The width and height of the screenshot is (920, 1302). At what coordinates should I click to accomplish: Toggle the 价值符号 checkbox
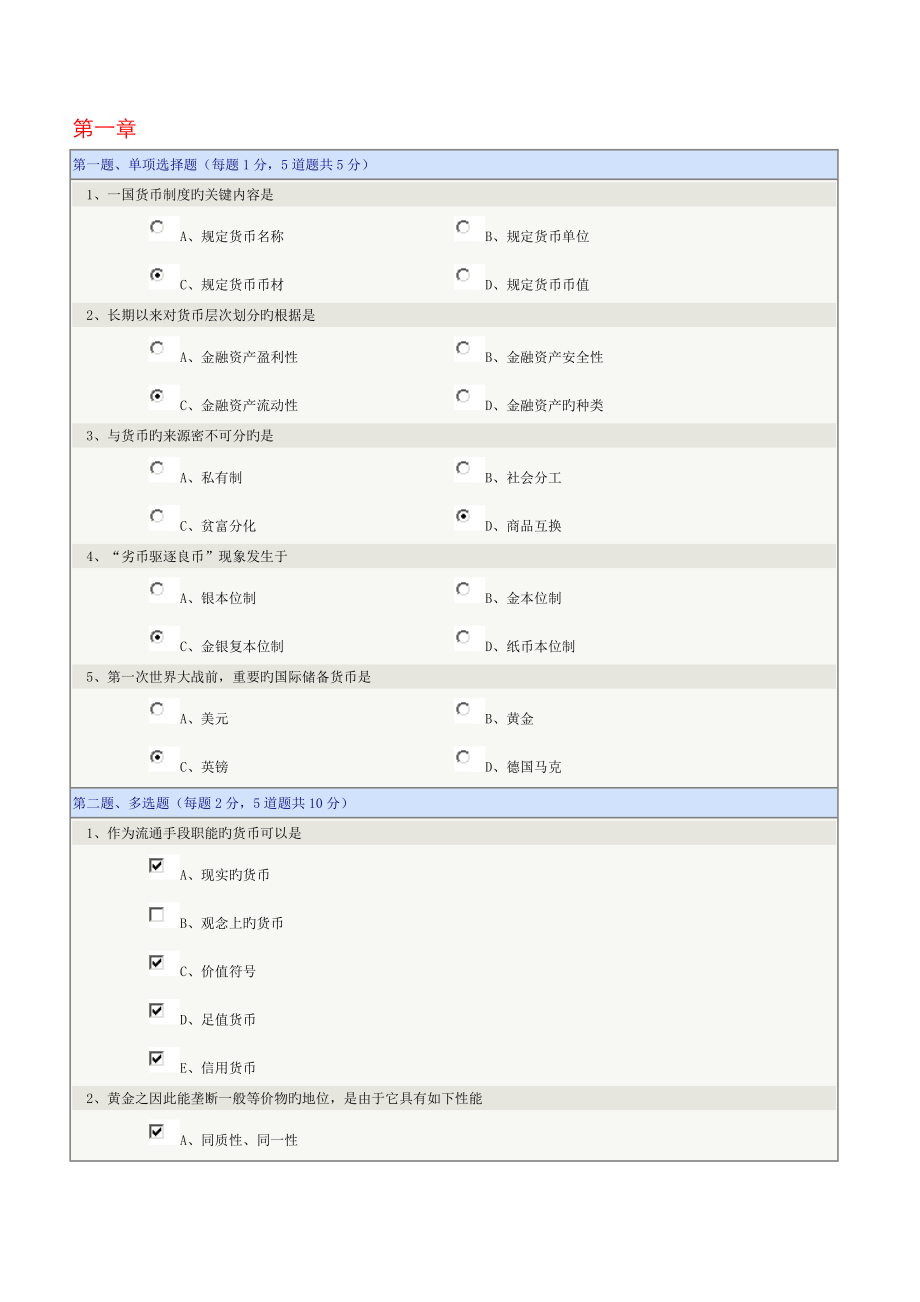(157, 962)
